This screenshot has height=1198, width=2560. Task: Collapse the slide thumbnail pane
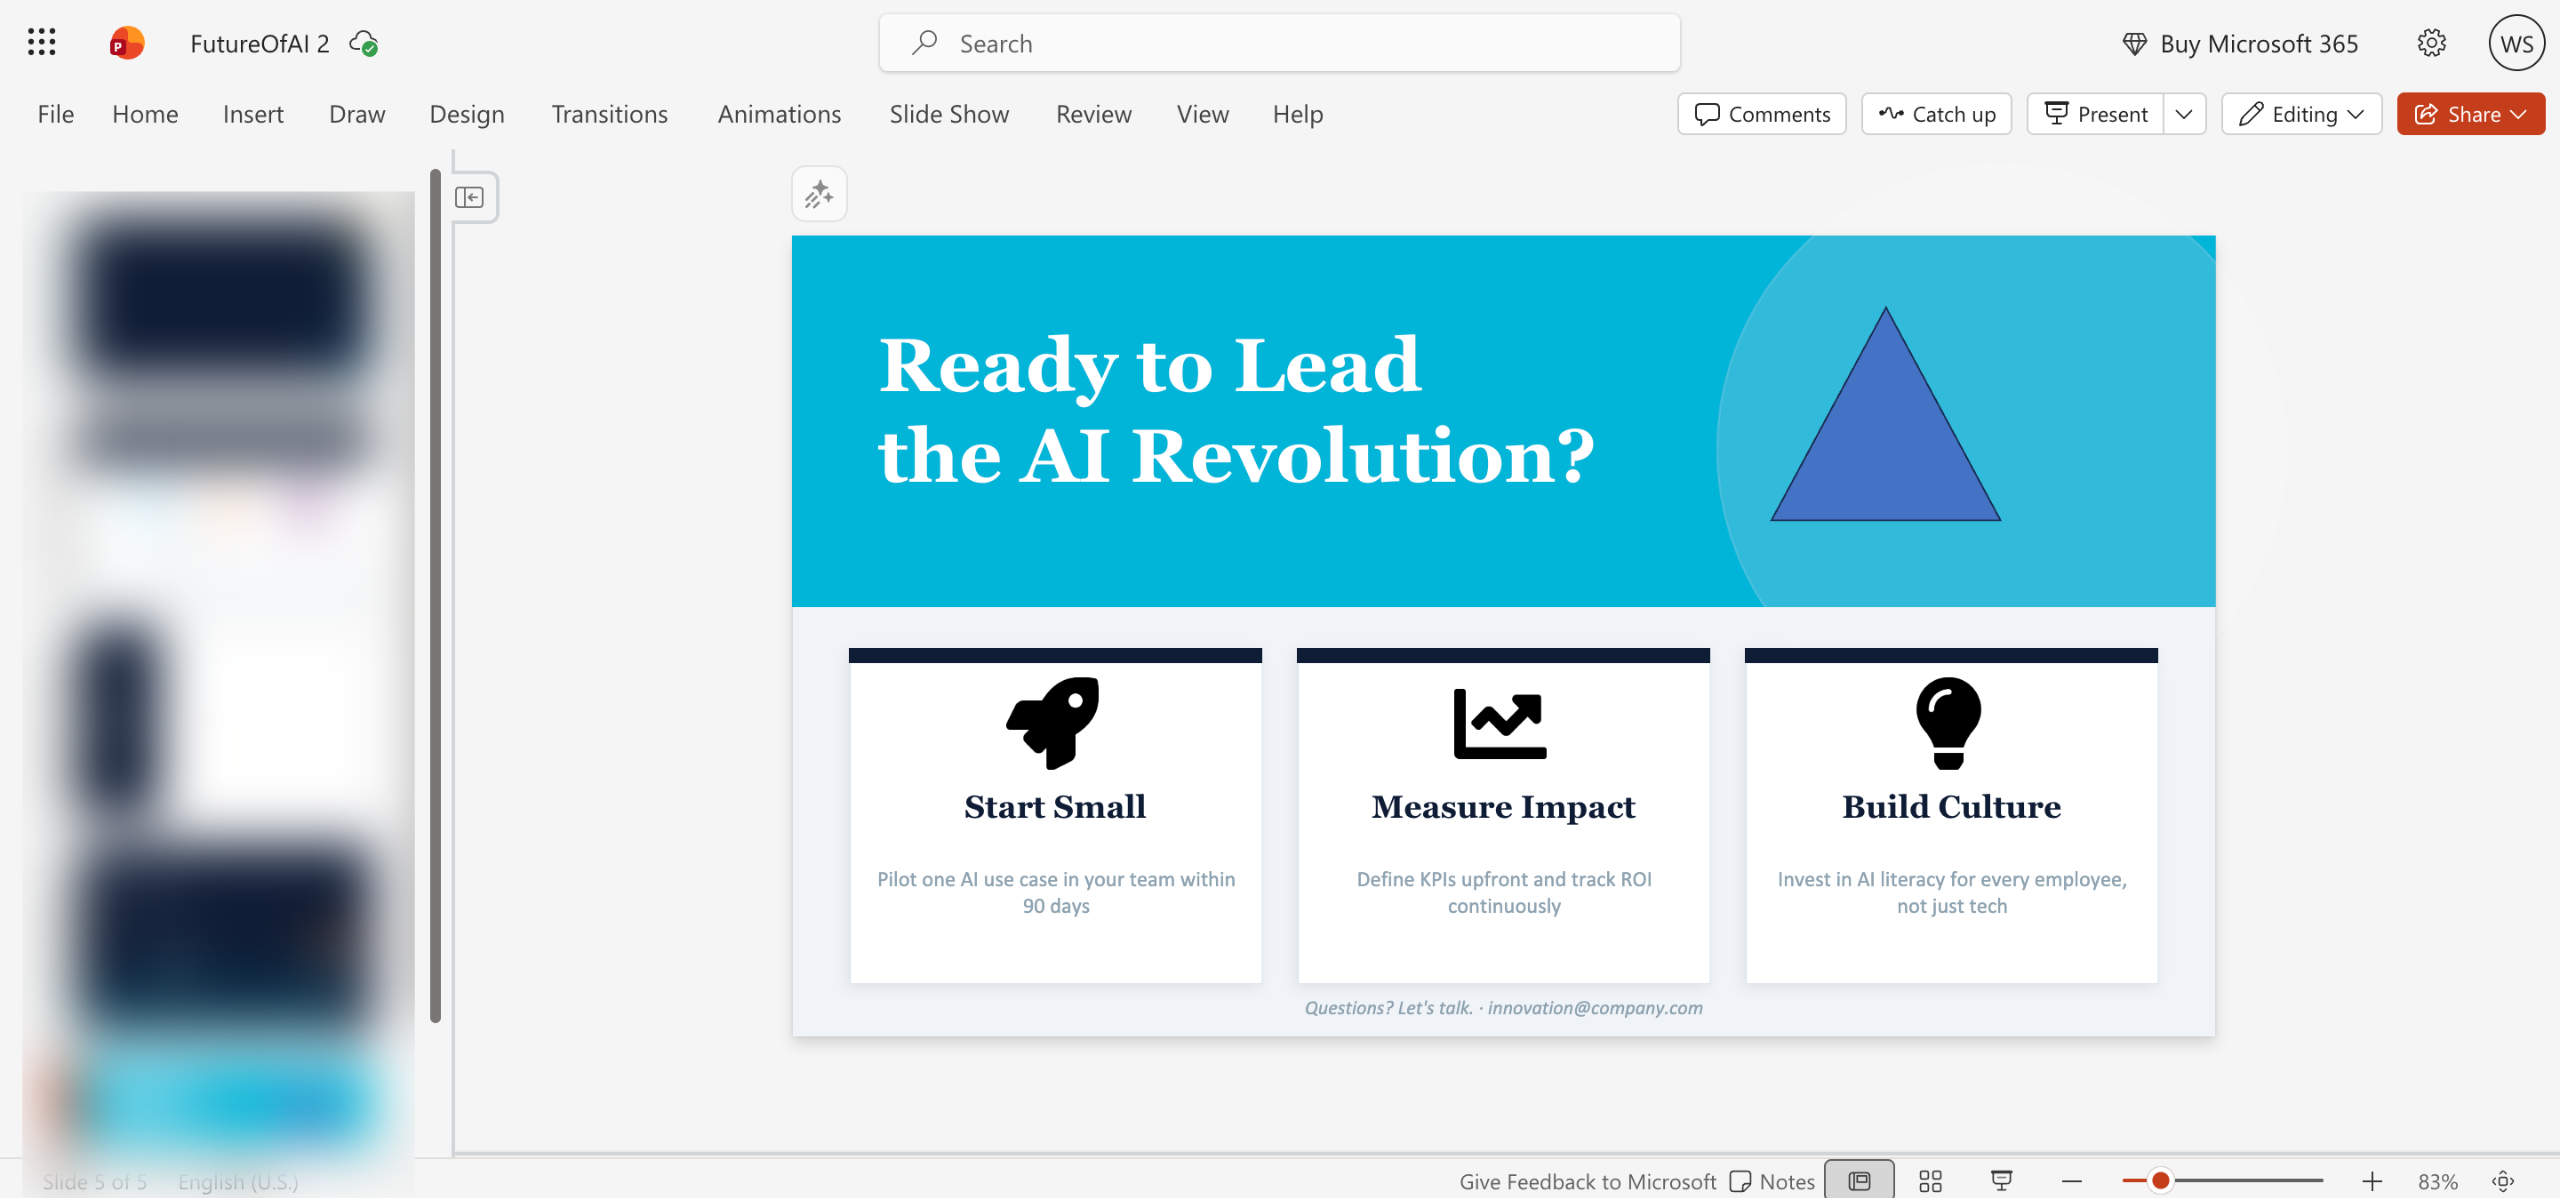pyautogui.click(x=469, y=197)
